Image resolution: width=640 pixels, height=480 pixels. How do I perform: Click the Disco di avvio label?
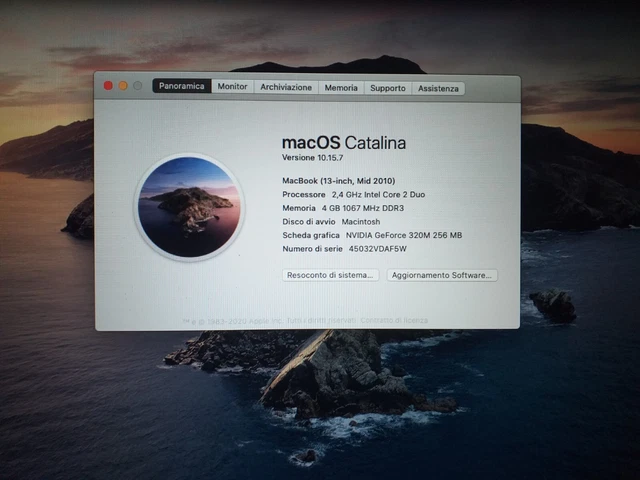click(309, 222)
